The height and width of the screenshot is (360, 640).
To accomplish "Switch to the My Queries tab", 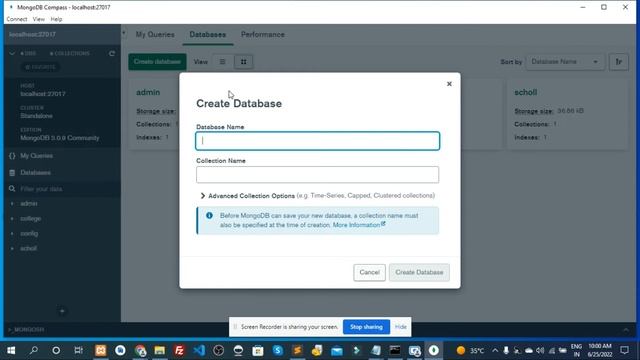I will (x=155, y=35).
